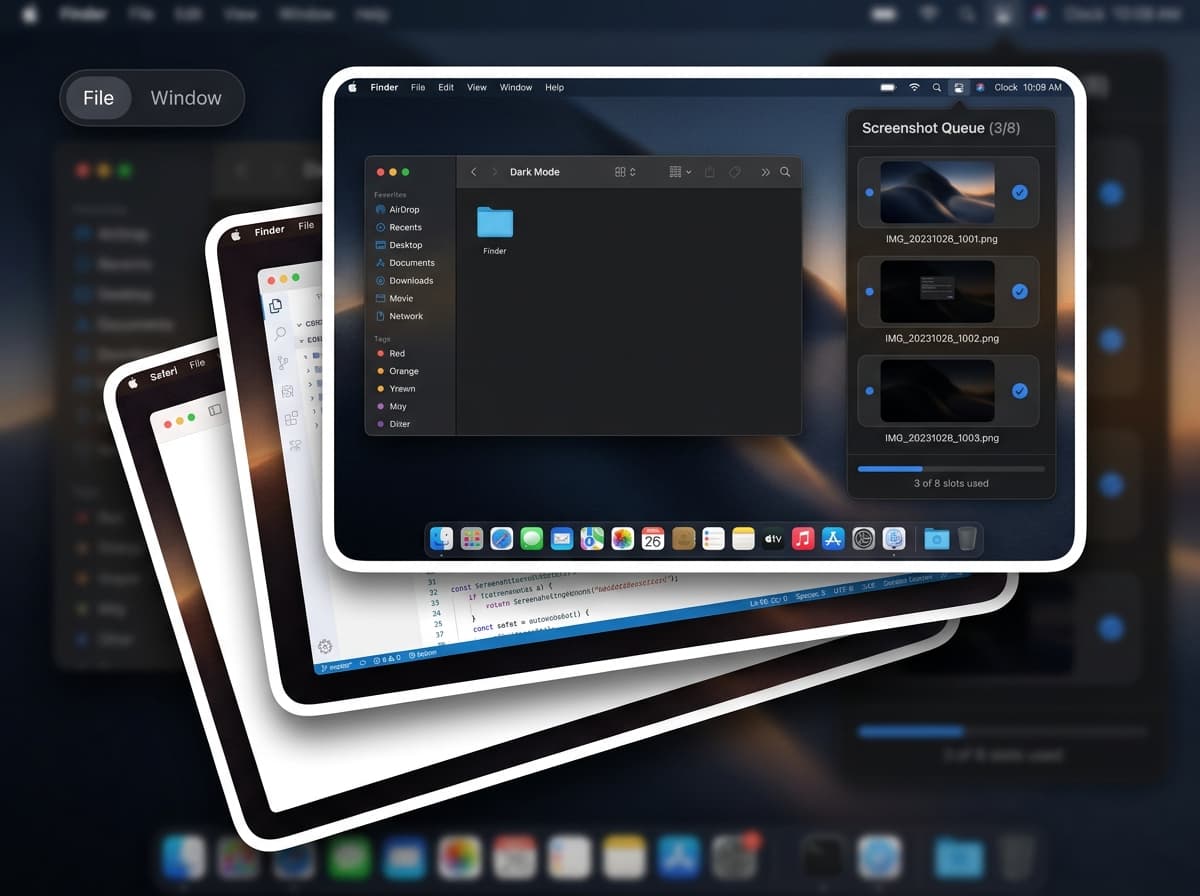The image size is (1200, 896).
Task: Select Documents in the Finder sidebar
Action: pyautogui.click(x=411, y=263)
